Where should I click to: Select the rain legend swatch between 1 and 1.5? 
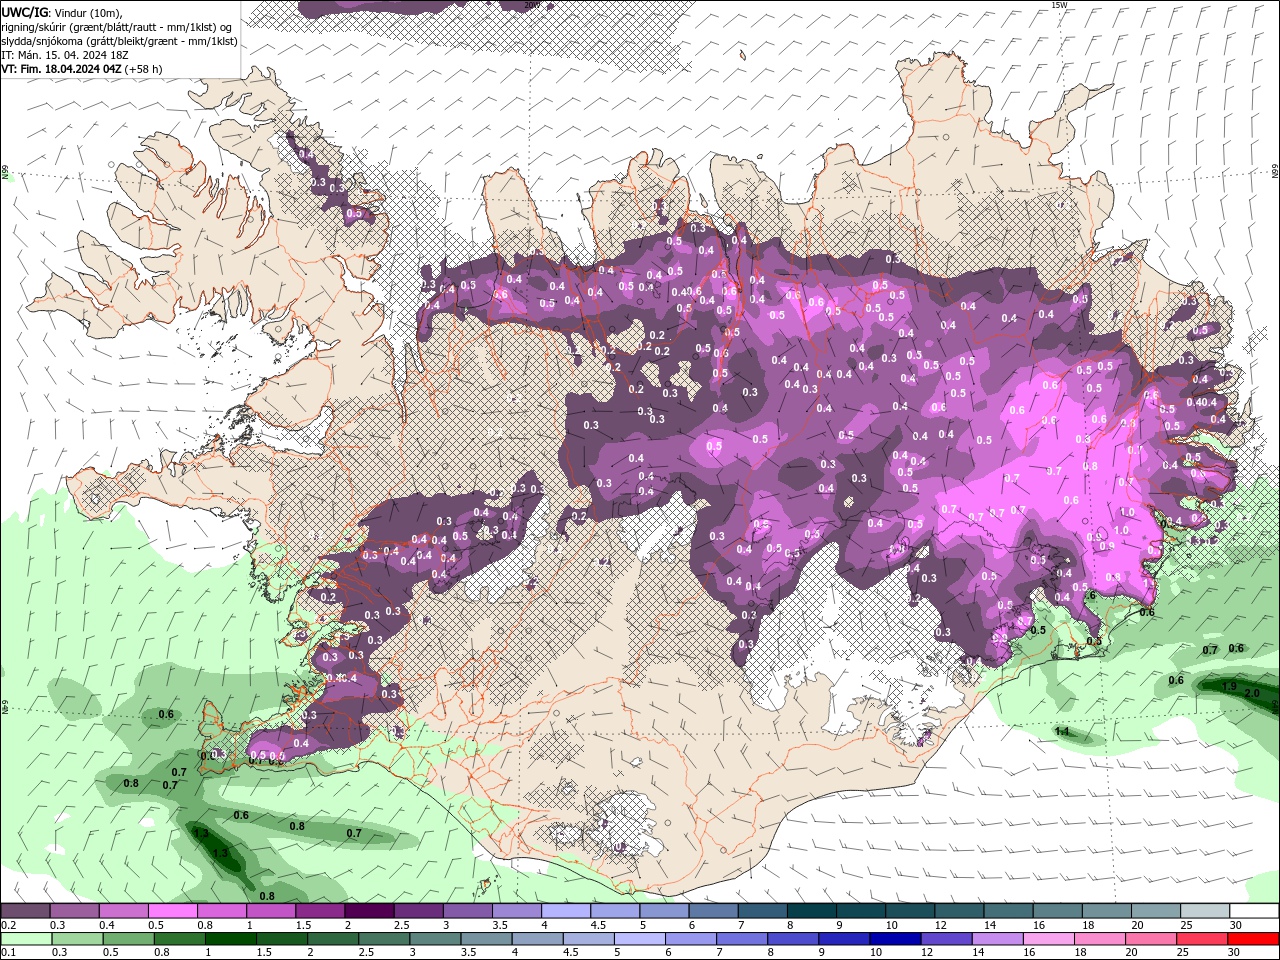[x=230, y=939]
